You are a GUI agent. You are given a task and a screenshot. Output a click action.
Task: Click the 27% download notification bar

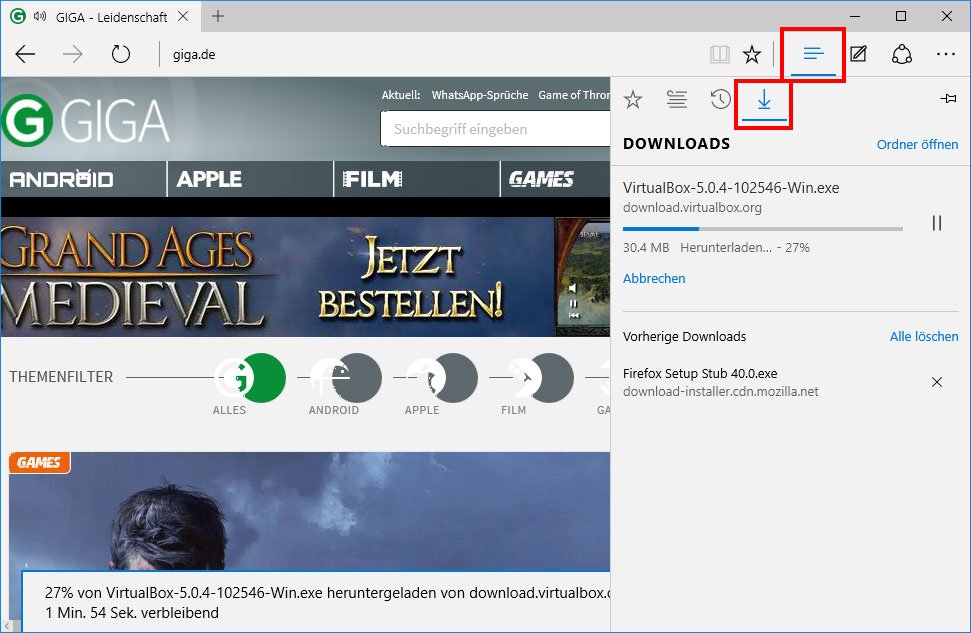pyautogui.click(x=316, y=602)
